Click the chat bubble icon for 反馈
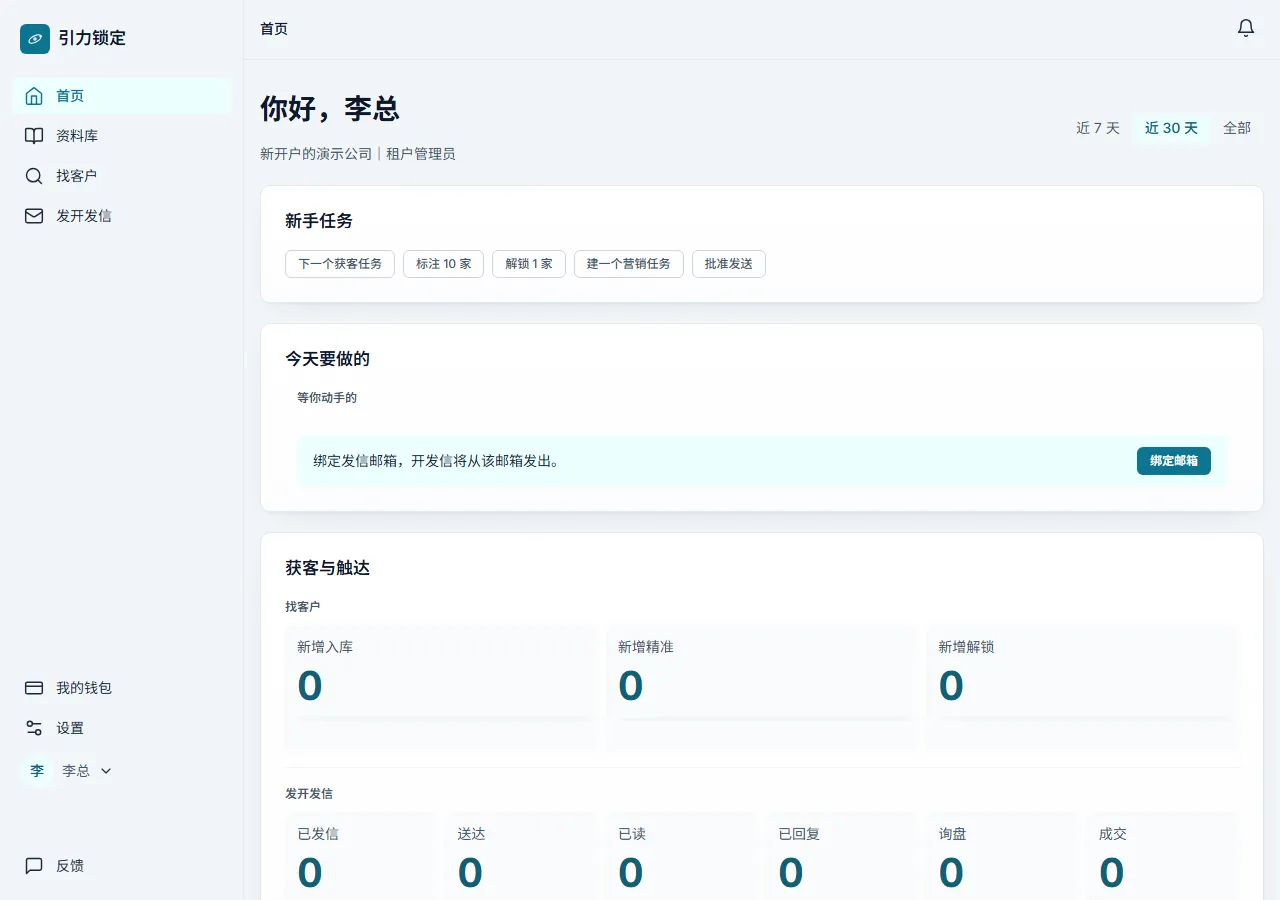The height and width of the screenshot is (900, 1280). point(34,866)
